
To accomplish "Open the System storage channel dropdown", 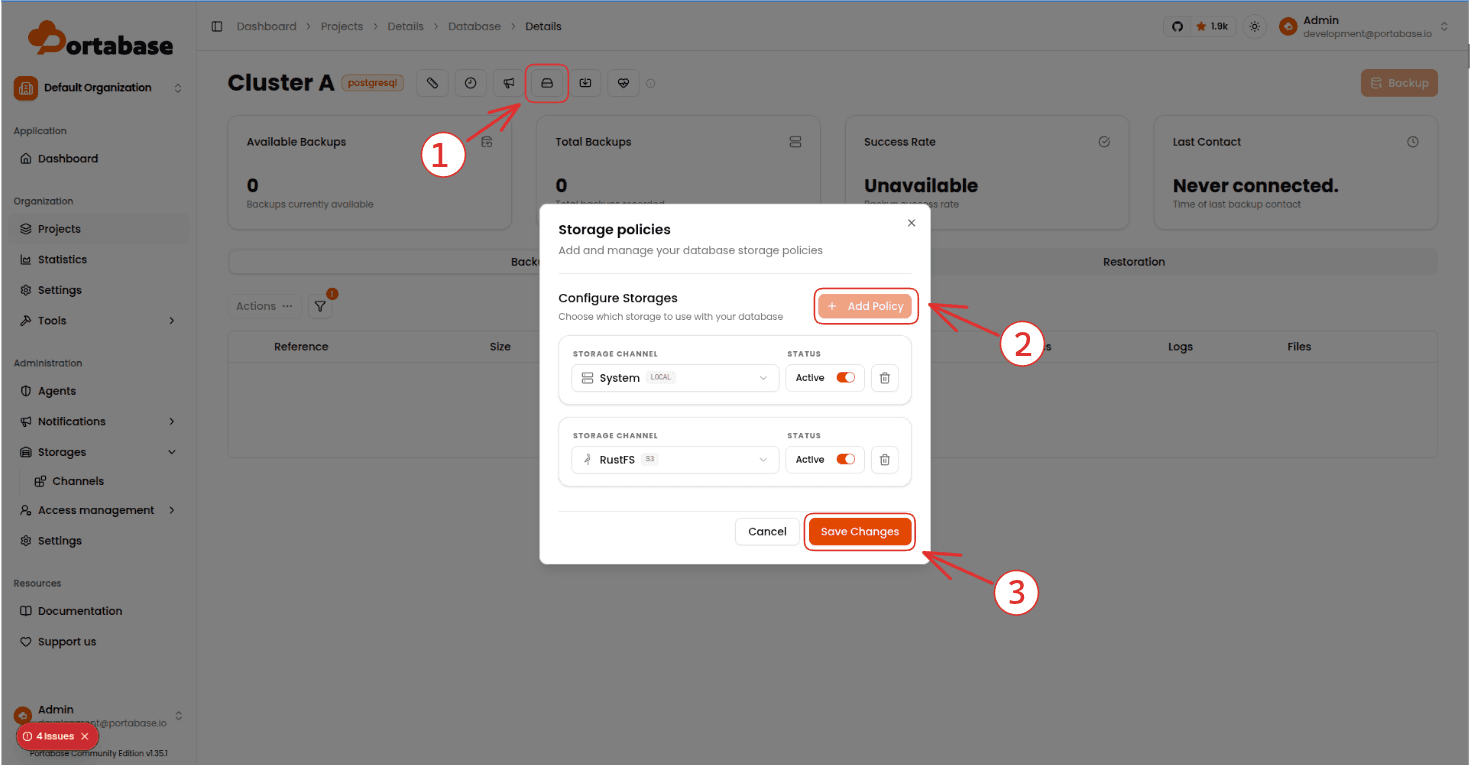I will (676, 378).
